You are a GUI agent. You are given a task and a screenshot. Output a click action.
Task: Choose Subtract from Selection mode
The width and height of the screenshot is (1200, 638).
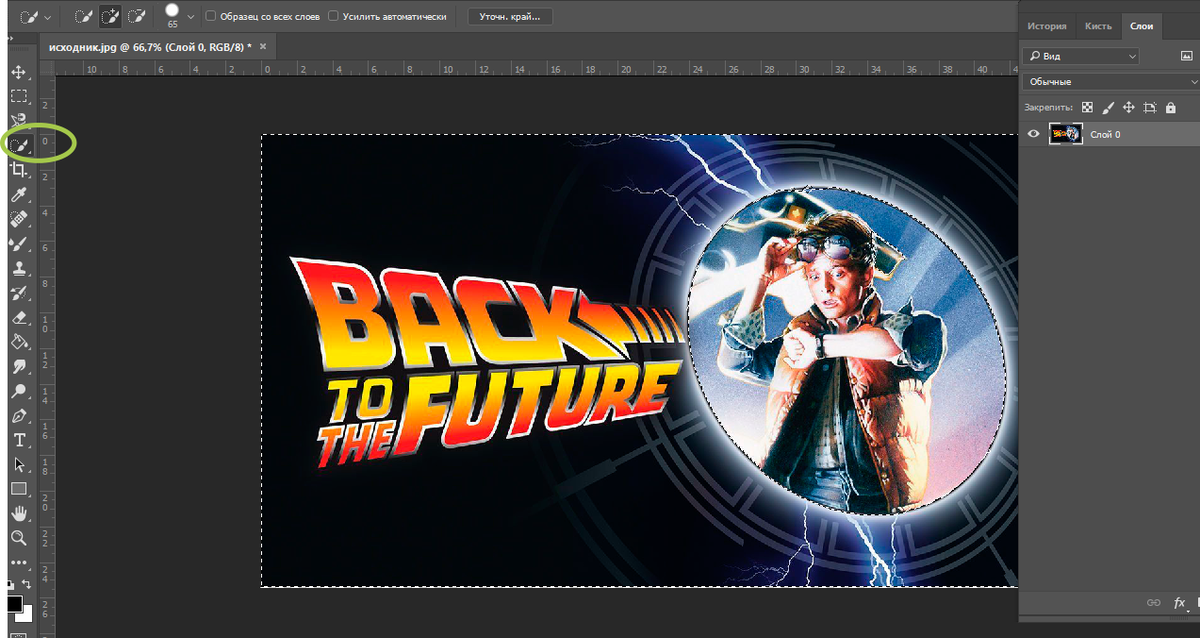(137, 17)
